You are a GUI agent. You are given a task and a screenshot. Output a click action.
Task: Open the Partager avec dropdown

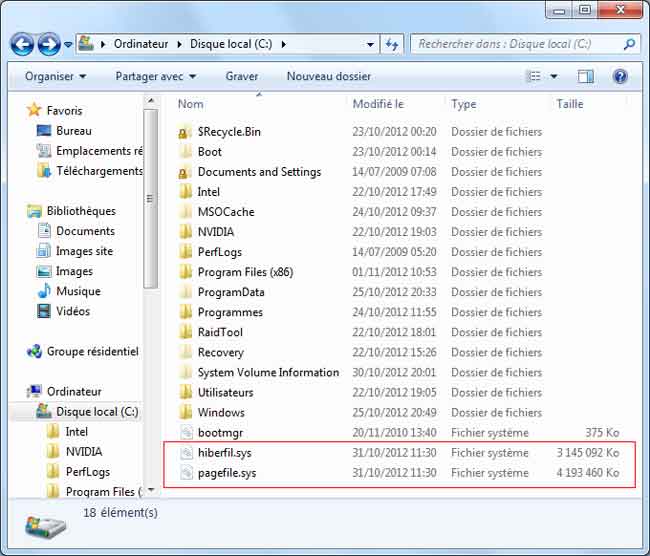coord(155,76)
